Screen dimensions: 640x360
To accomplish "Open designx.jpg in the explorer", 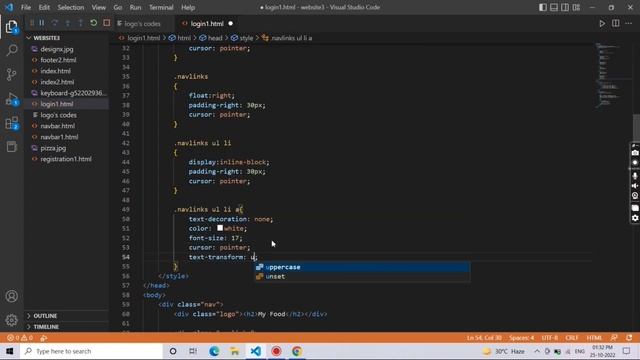I will 57,49.
